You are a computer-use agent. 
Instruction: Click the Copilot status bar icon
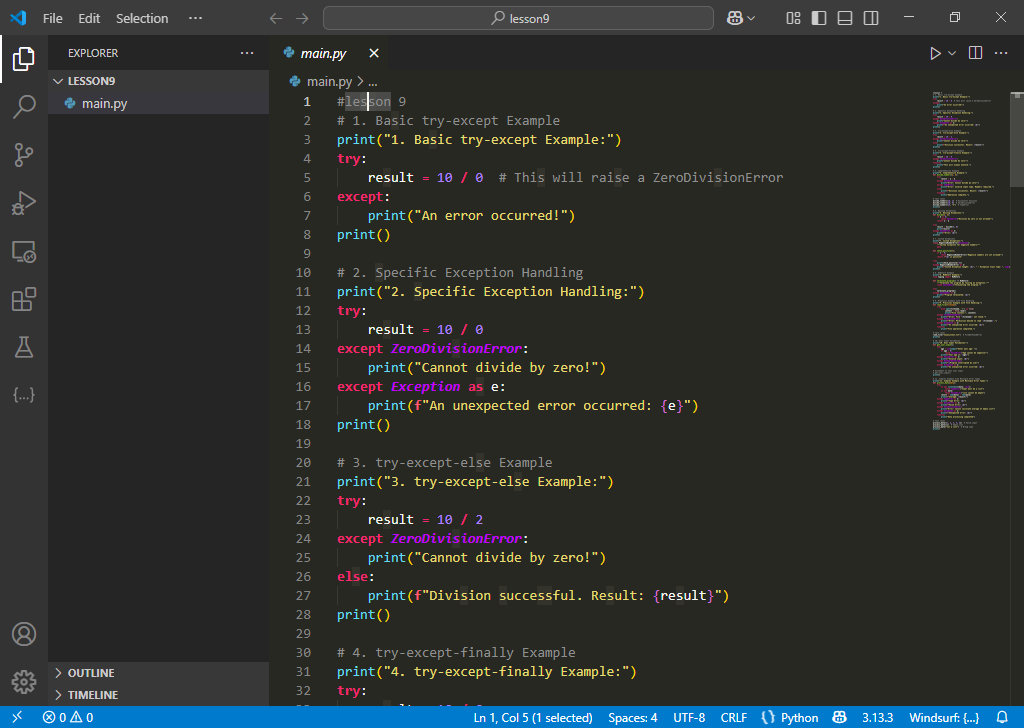(x=840, y=717)
